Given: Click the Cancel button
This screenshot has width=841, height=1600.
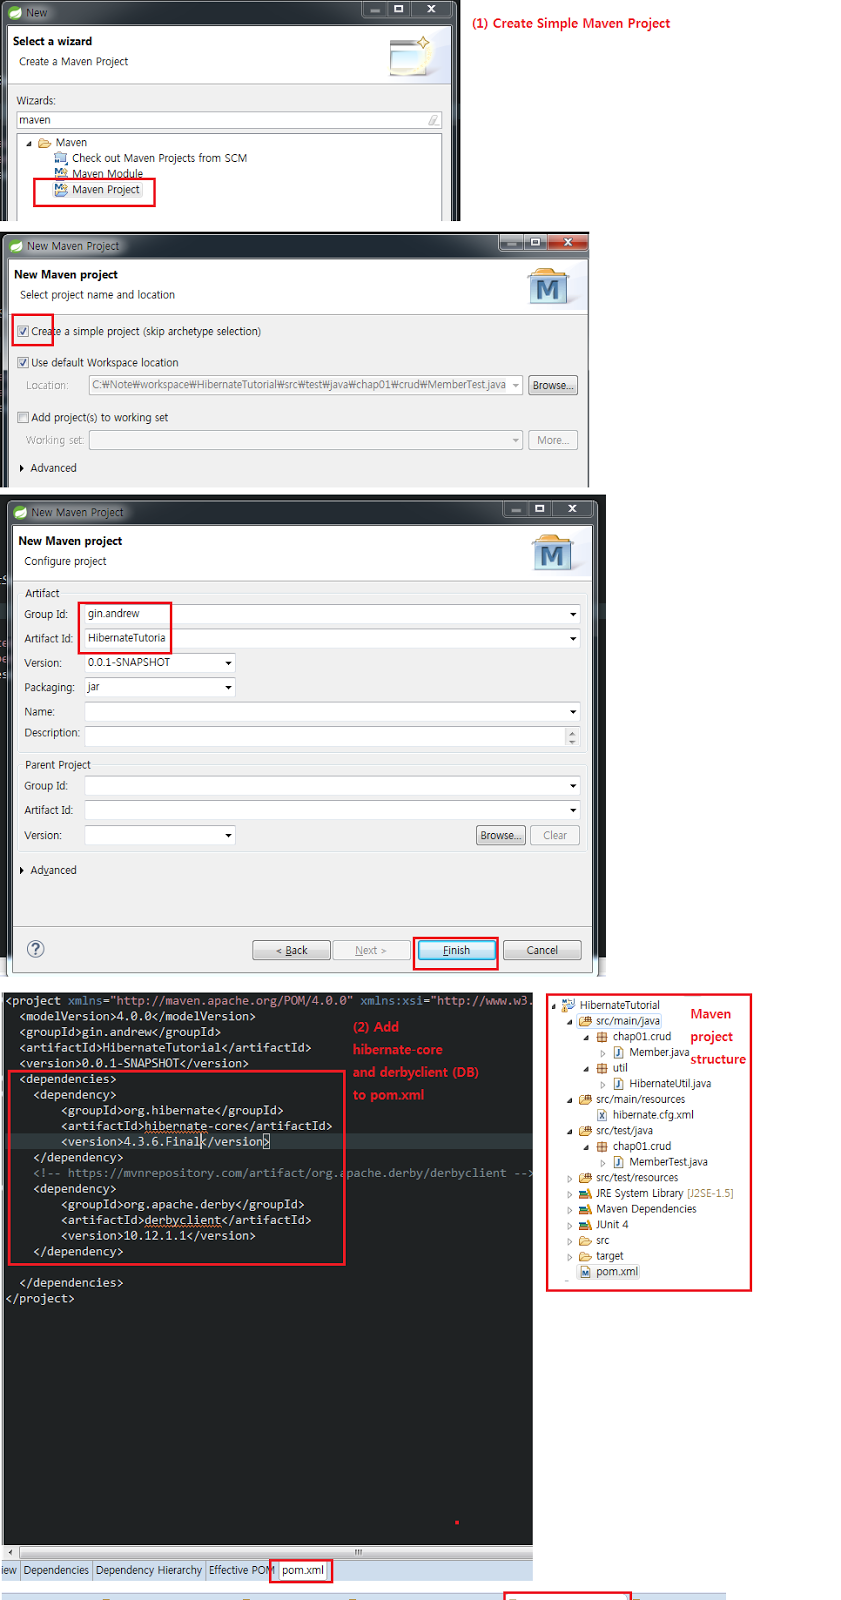Looking at the screenshot, I should coord(542,950).
